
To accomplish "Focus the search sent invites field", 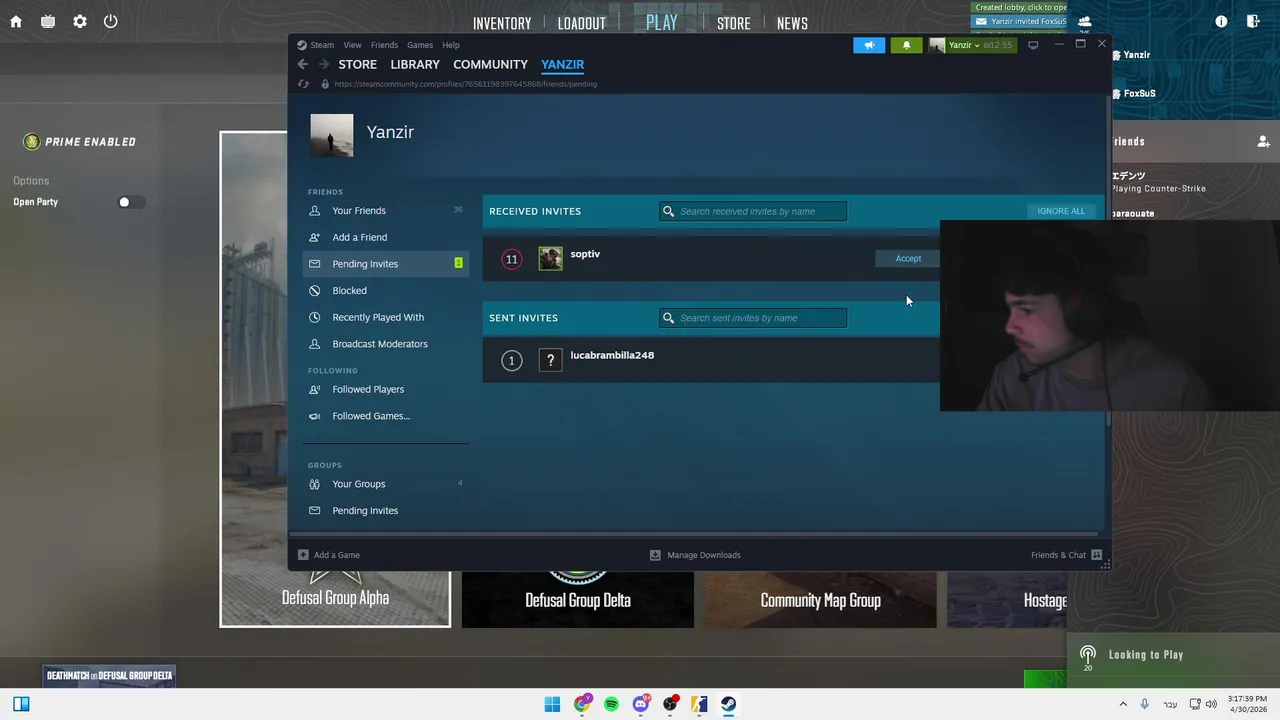I will (753, 318).
